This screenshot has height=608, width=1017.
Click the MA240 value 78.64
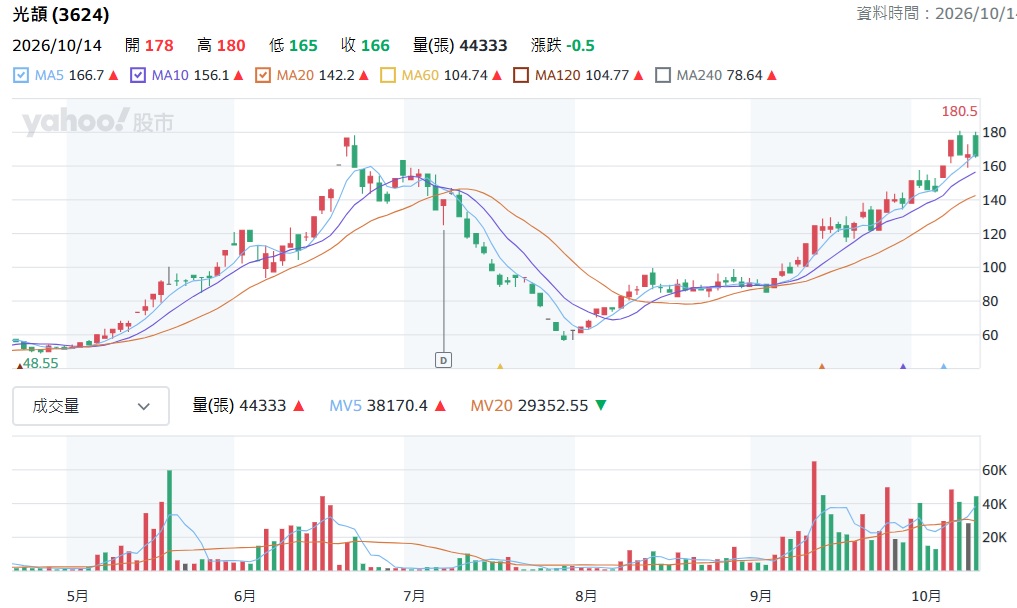pyautogui.click(x=745, y=75)
